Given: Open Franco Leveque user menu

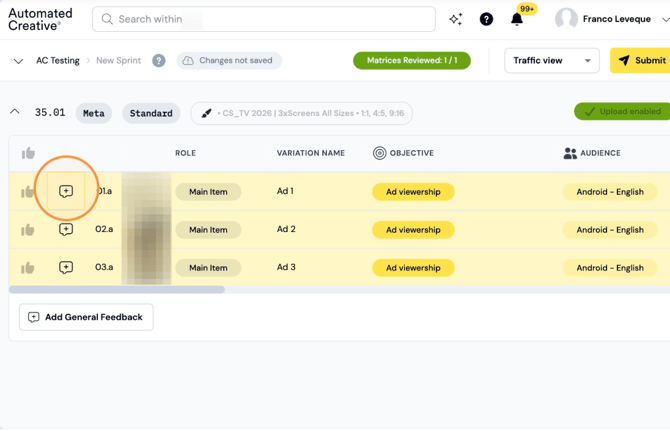Looking at the screenshot, I should (611, 19).
